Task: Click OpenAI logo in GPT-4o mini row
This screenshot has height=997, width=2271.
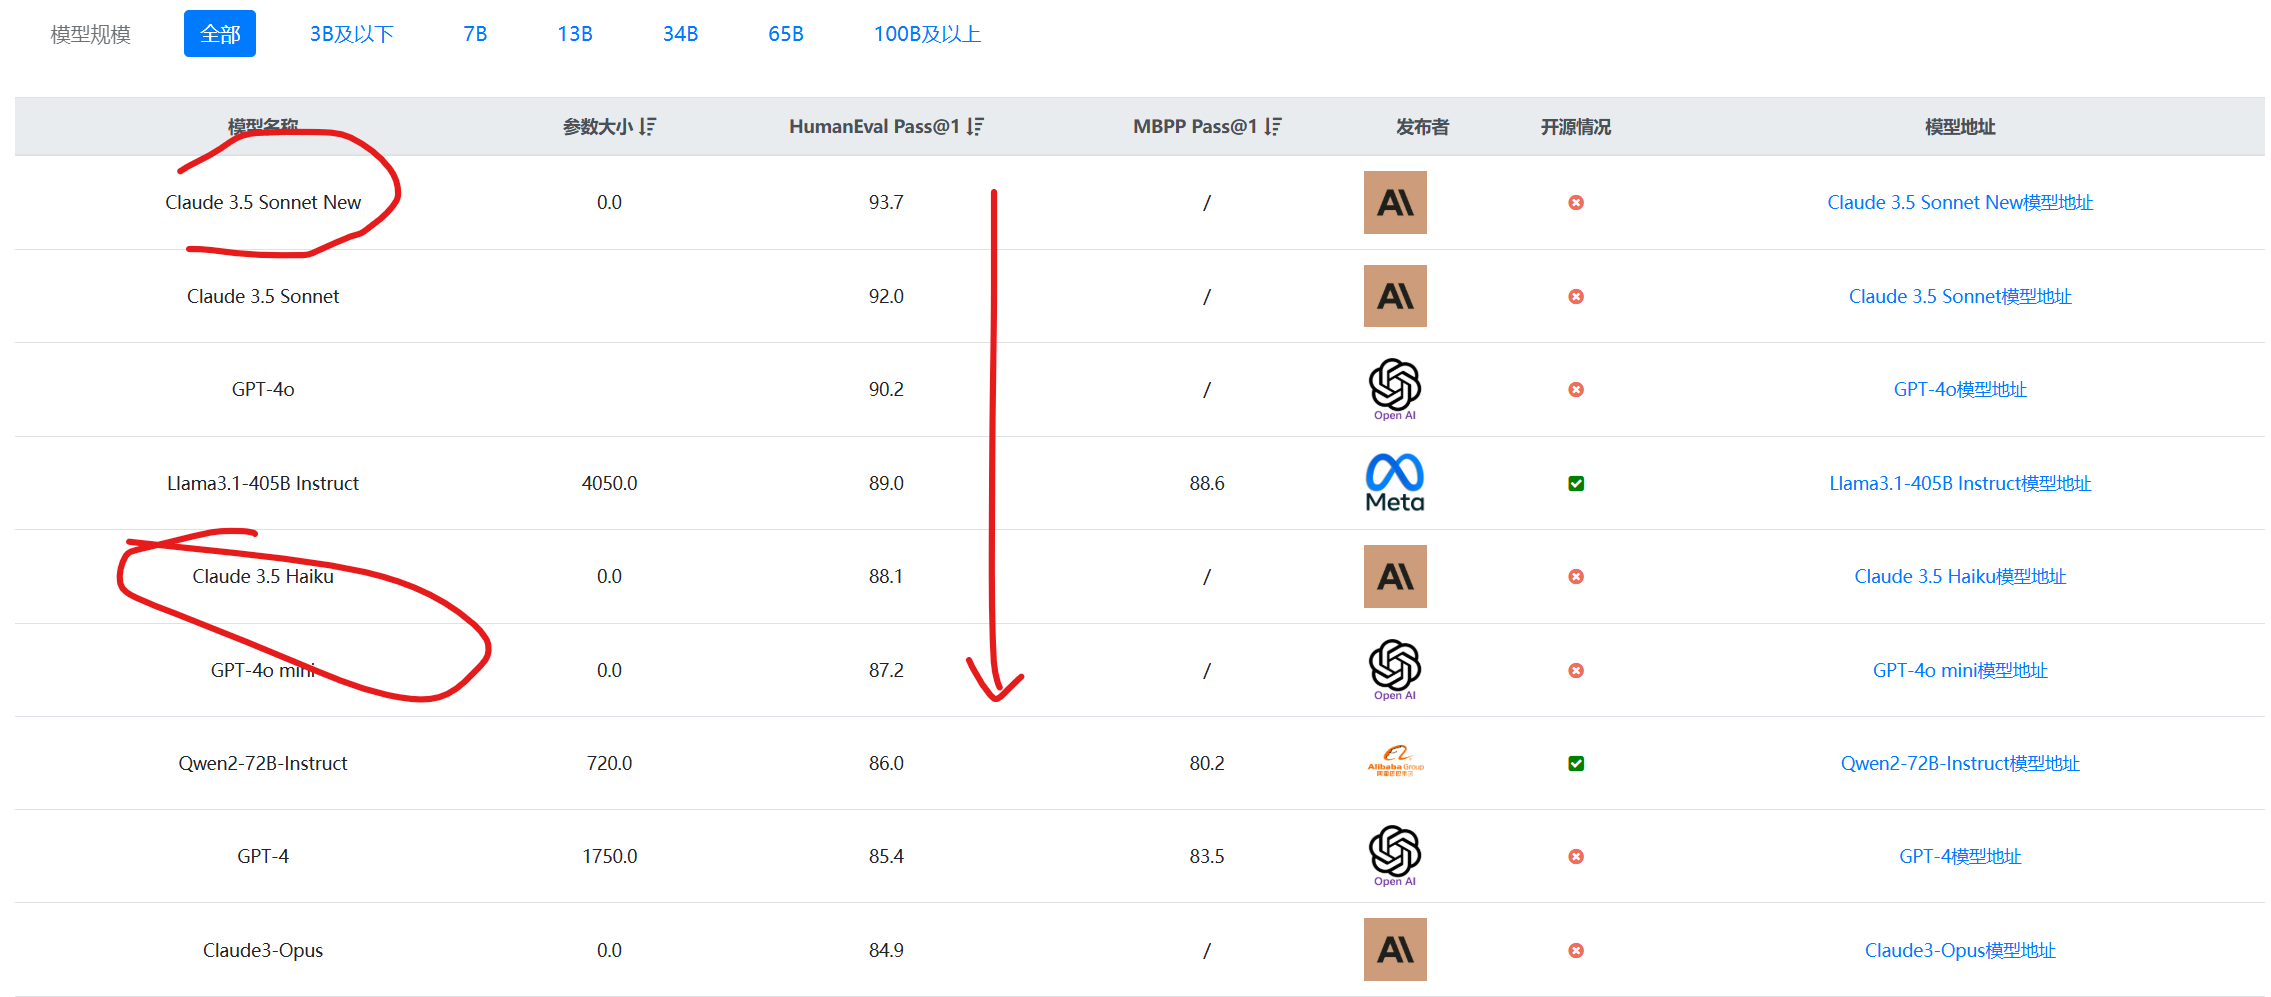Action: click(1395, 670)
